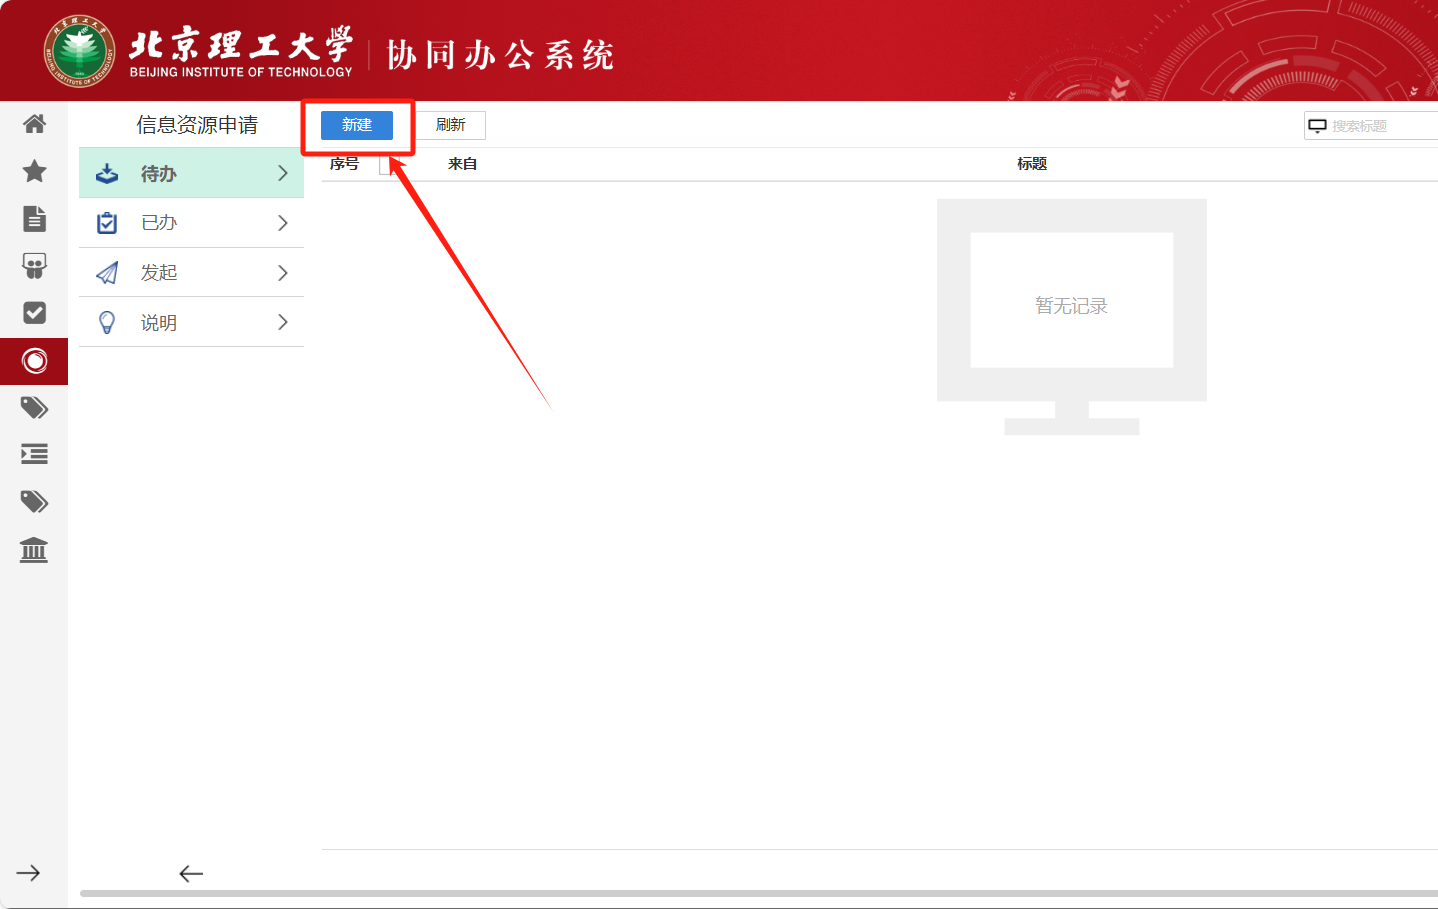Screen dimensions: 1438x909
Task: Tick the select-all checkbox beside 序号
Action: click(385, 166)
